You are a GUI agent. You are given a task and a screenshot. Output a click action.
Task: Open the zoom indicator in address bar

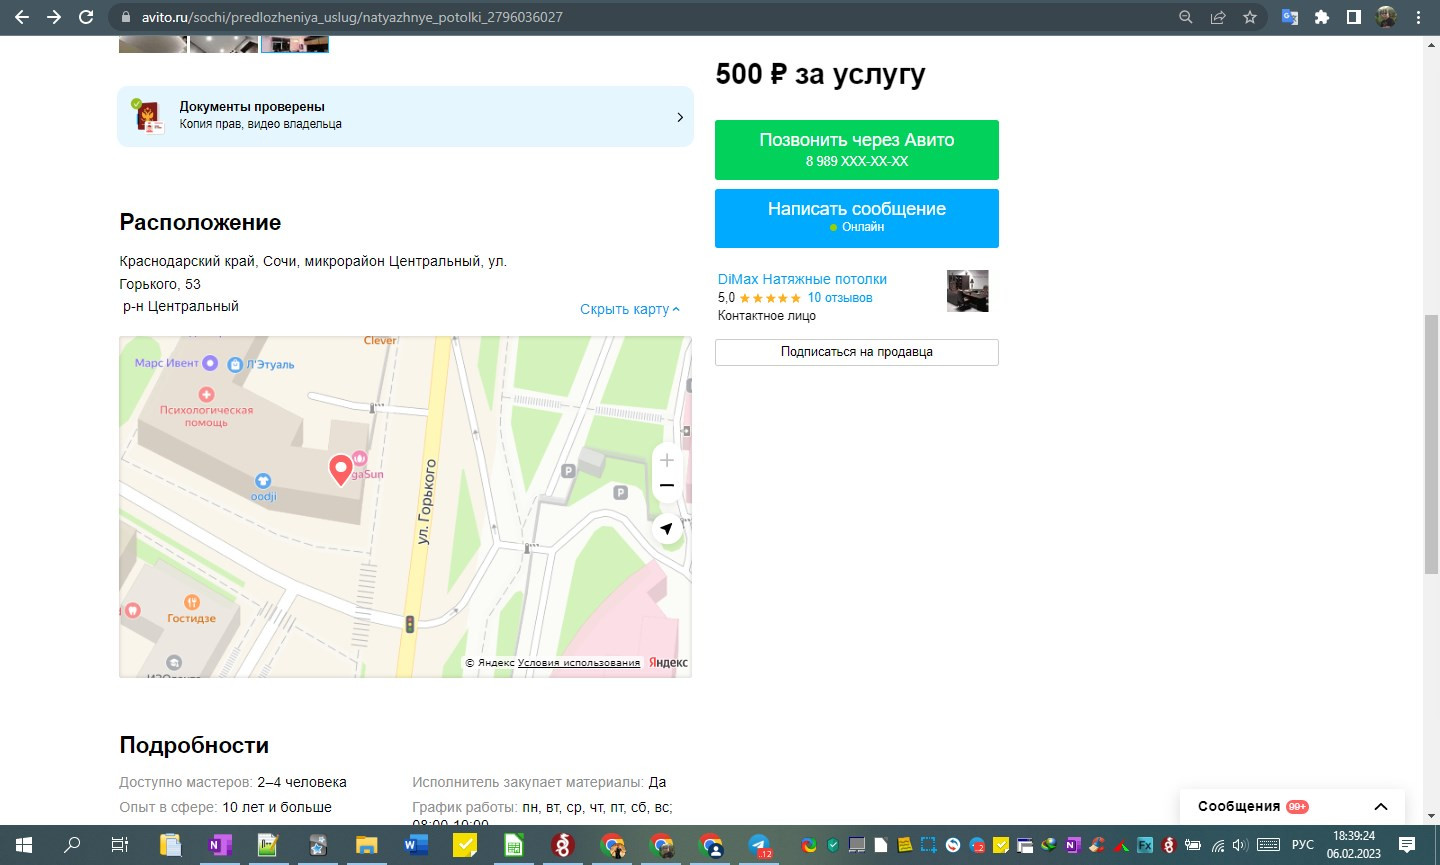click(x=1186, y=17)
